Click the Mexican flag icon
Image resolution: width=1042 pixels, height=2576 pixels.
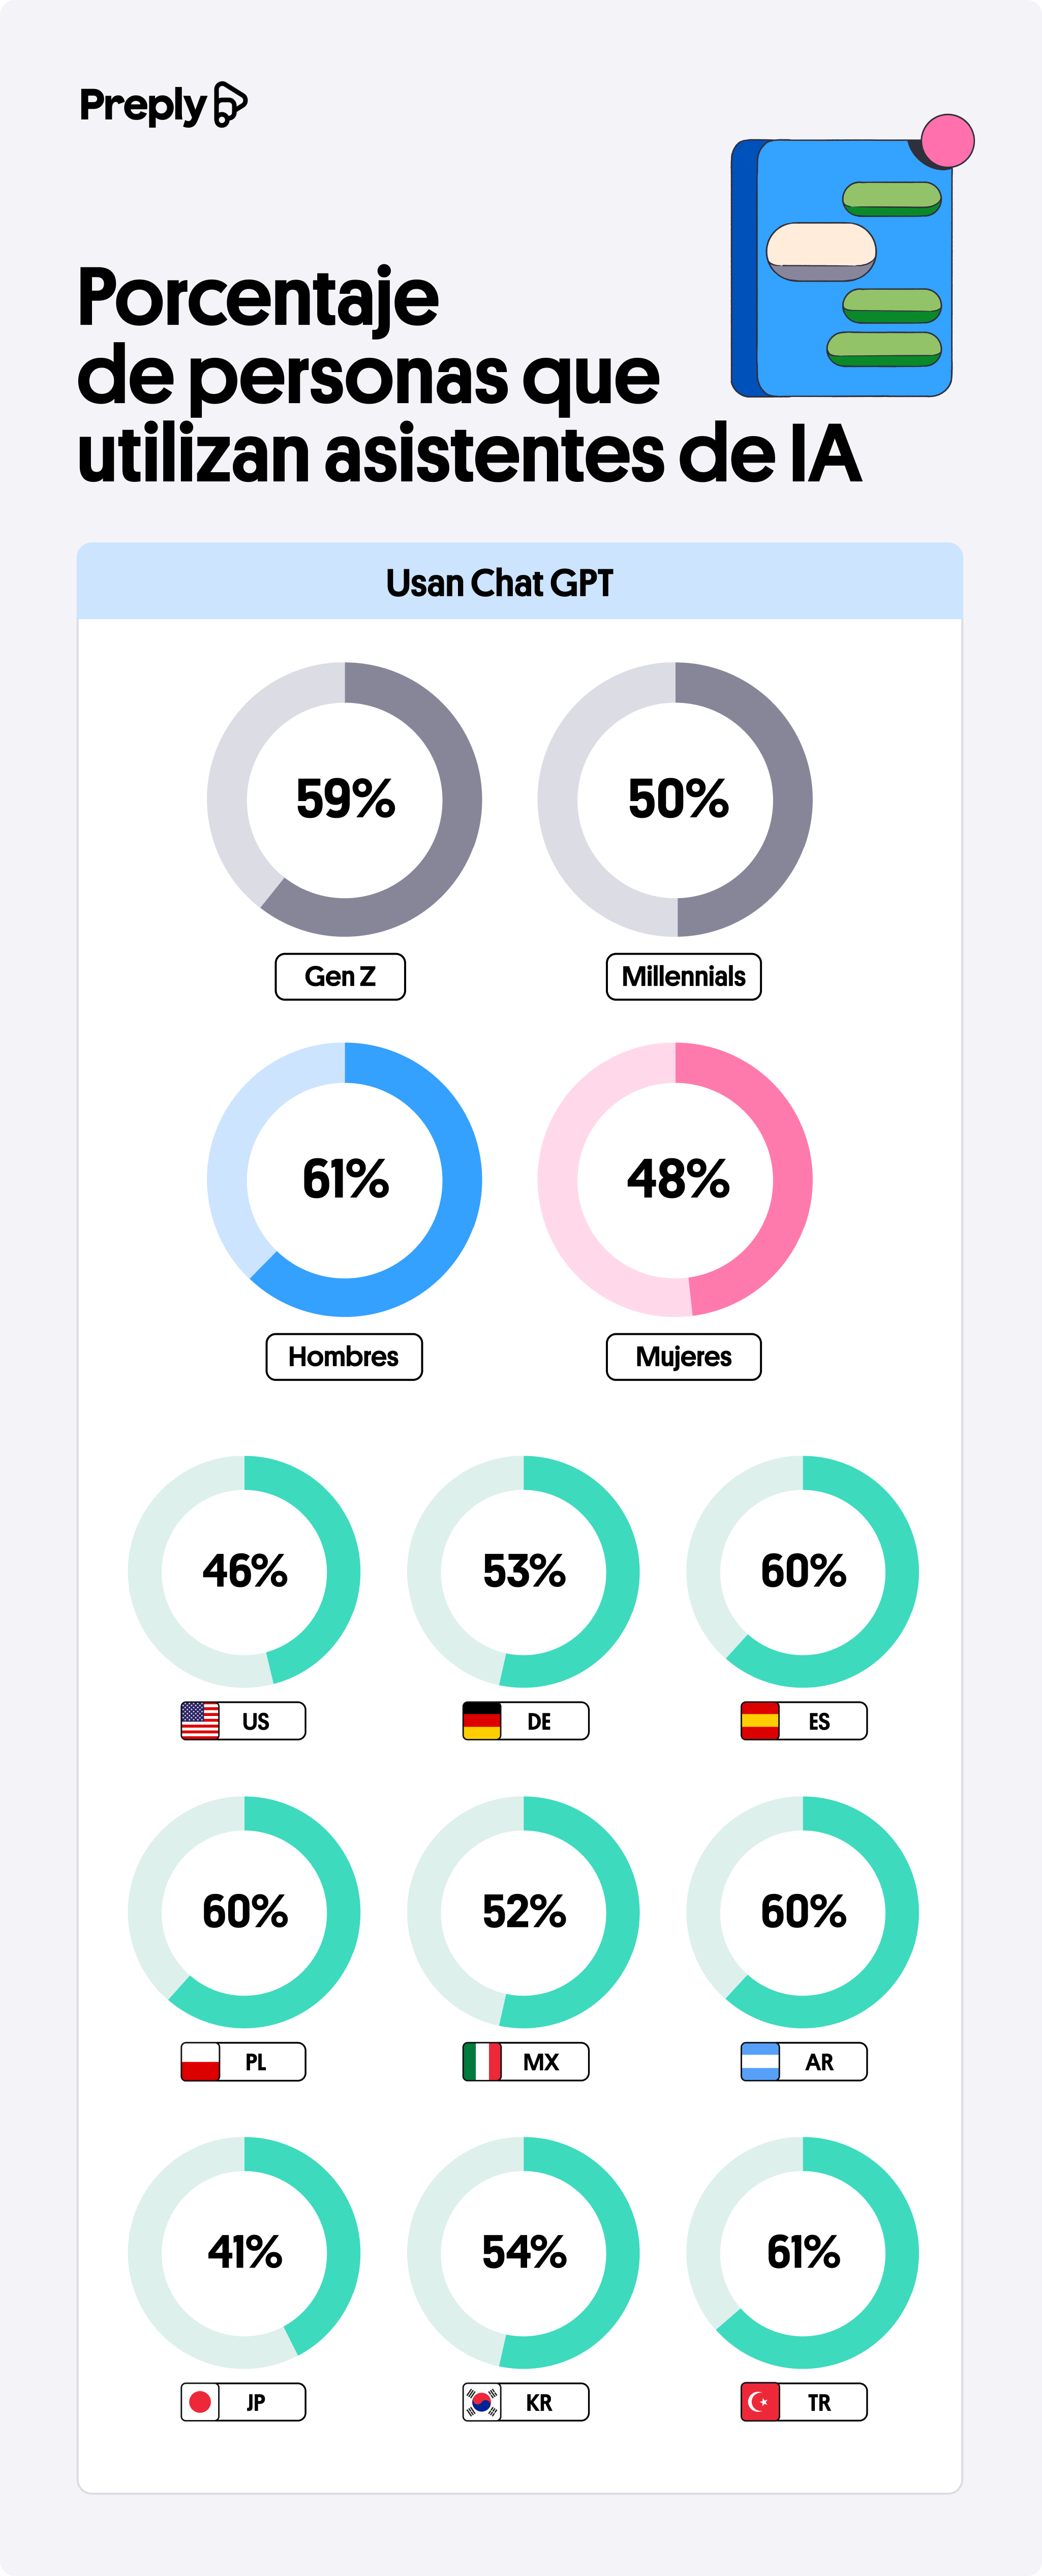coord(482,2061)
